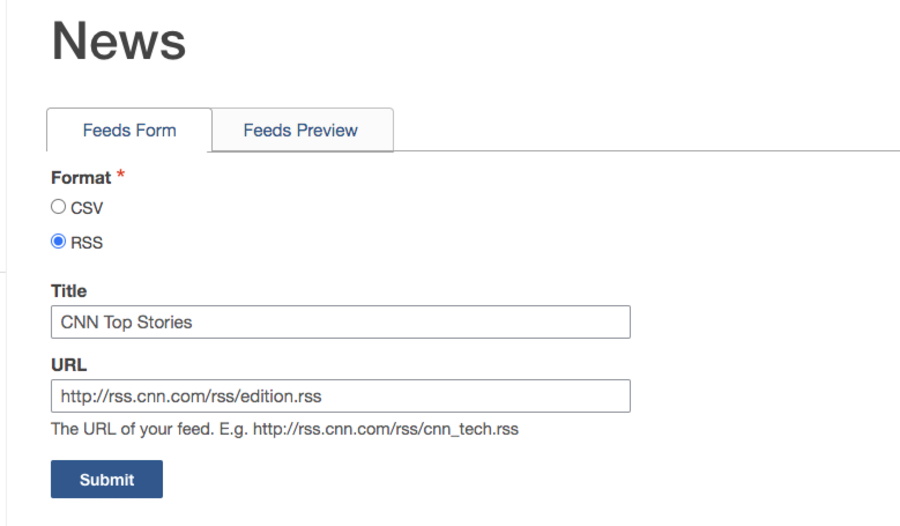Focus the URL input field

pyautogui.click(x=340, y=396)
